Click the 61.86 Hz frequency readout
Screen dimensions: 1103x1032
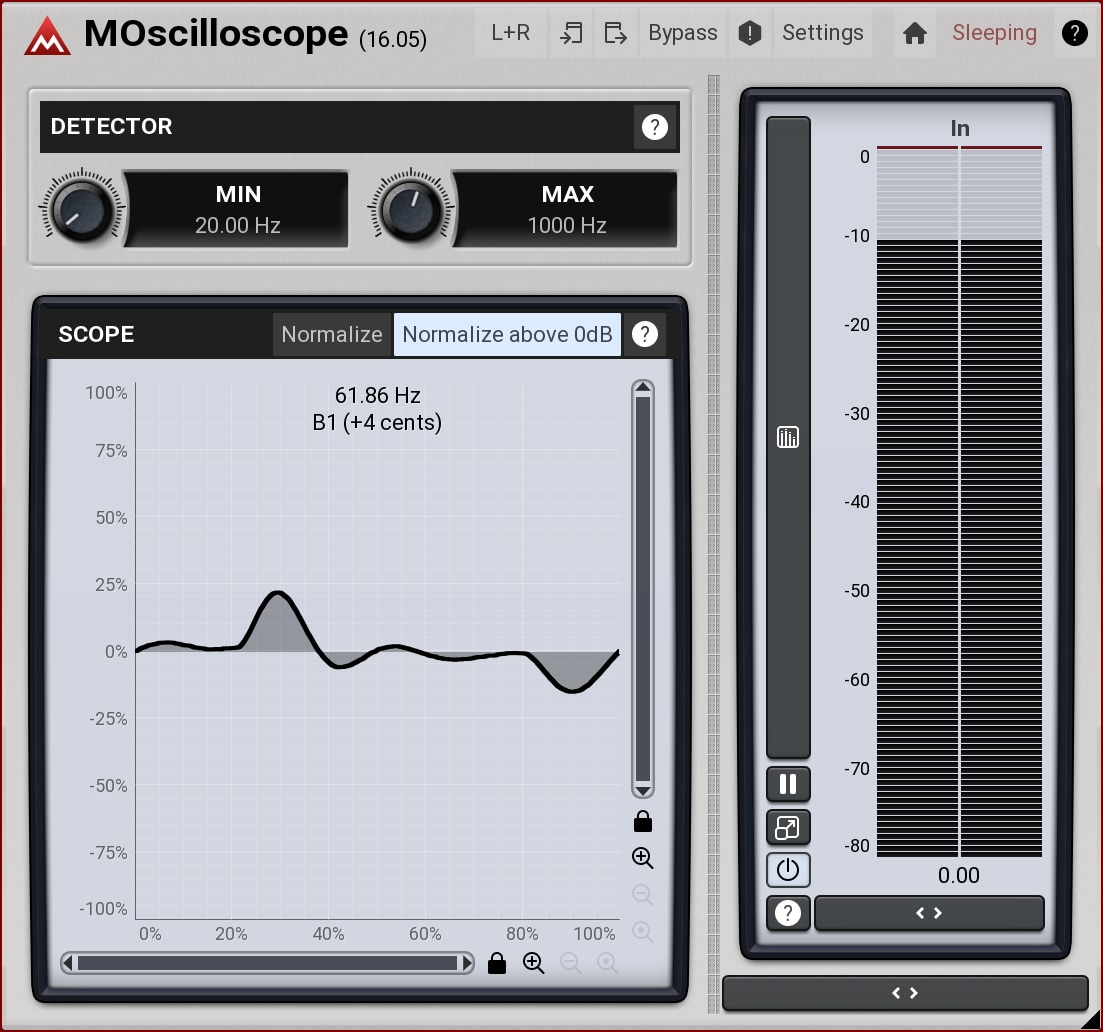click(377, 395)
